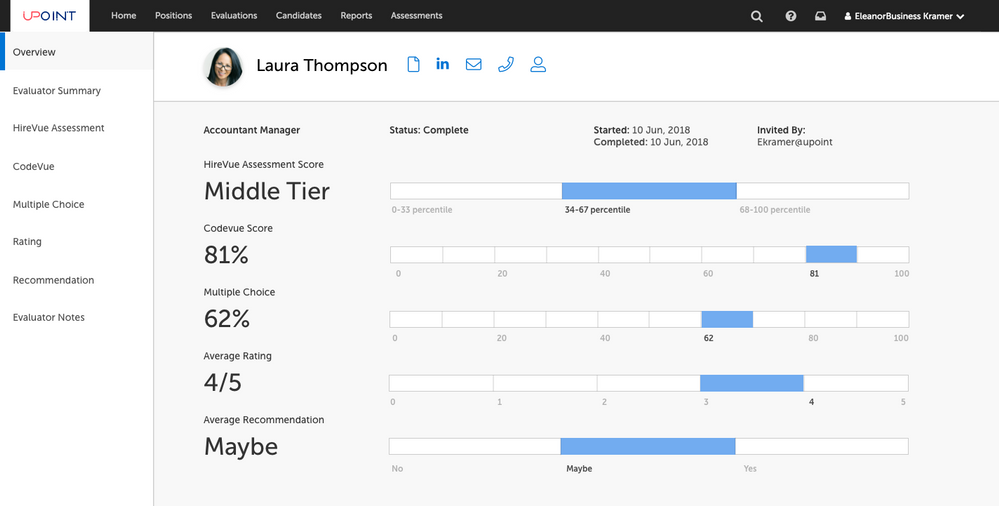Screen dimensions: 999x506
Task: Select Evaluator Summary in sidebar
Action: point(57,91)
